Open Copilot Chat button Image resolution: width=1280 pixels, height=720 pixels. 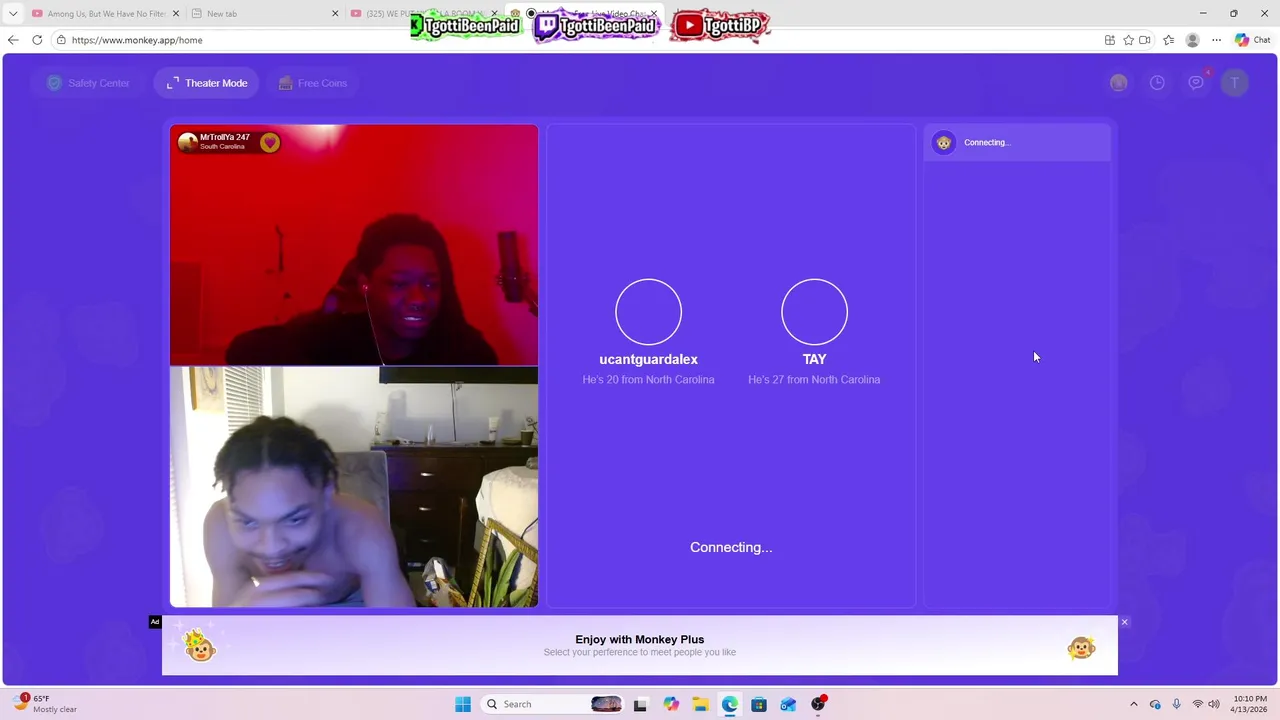coord(1252,40)
